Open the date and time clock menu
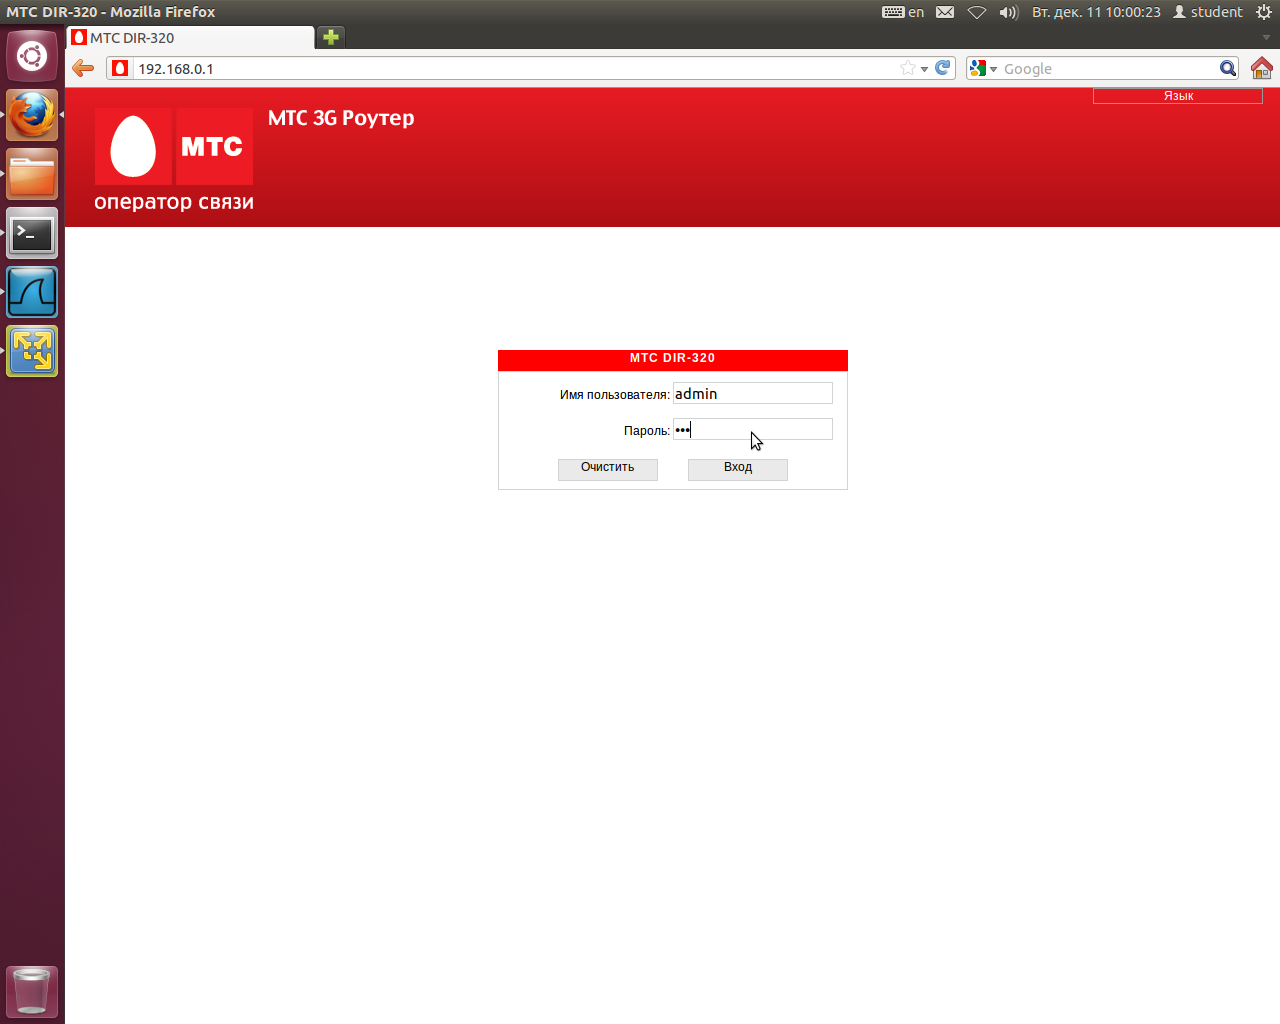 (1096, 12)
